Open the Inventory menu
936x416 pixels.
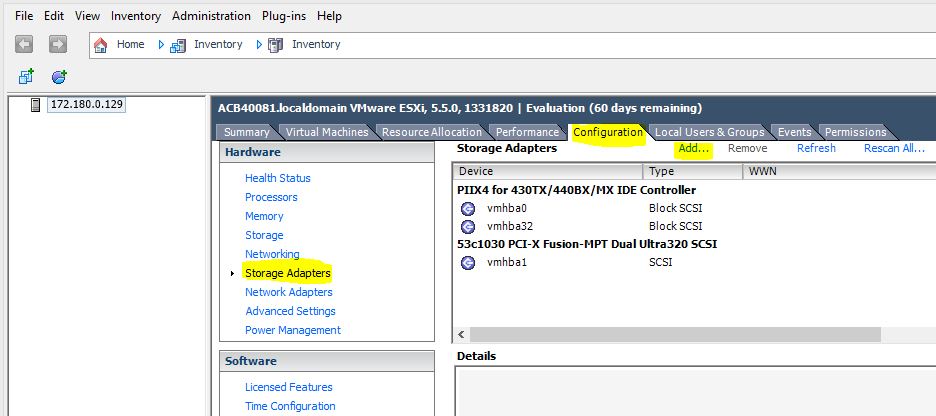[136, 16]
